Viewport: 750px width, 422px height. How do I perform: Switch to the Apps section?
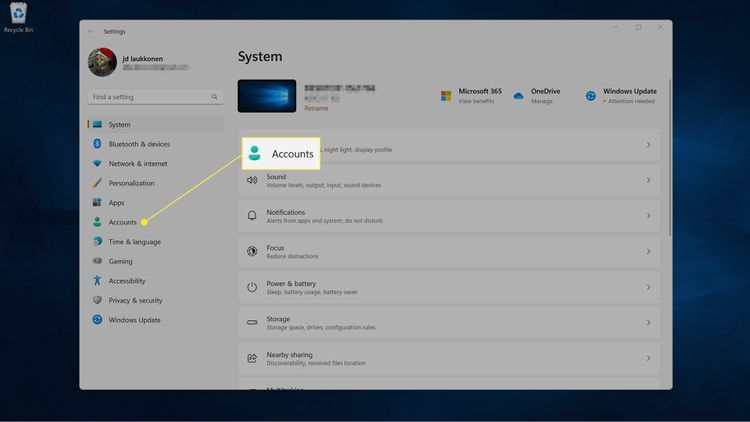(116, 203)
